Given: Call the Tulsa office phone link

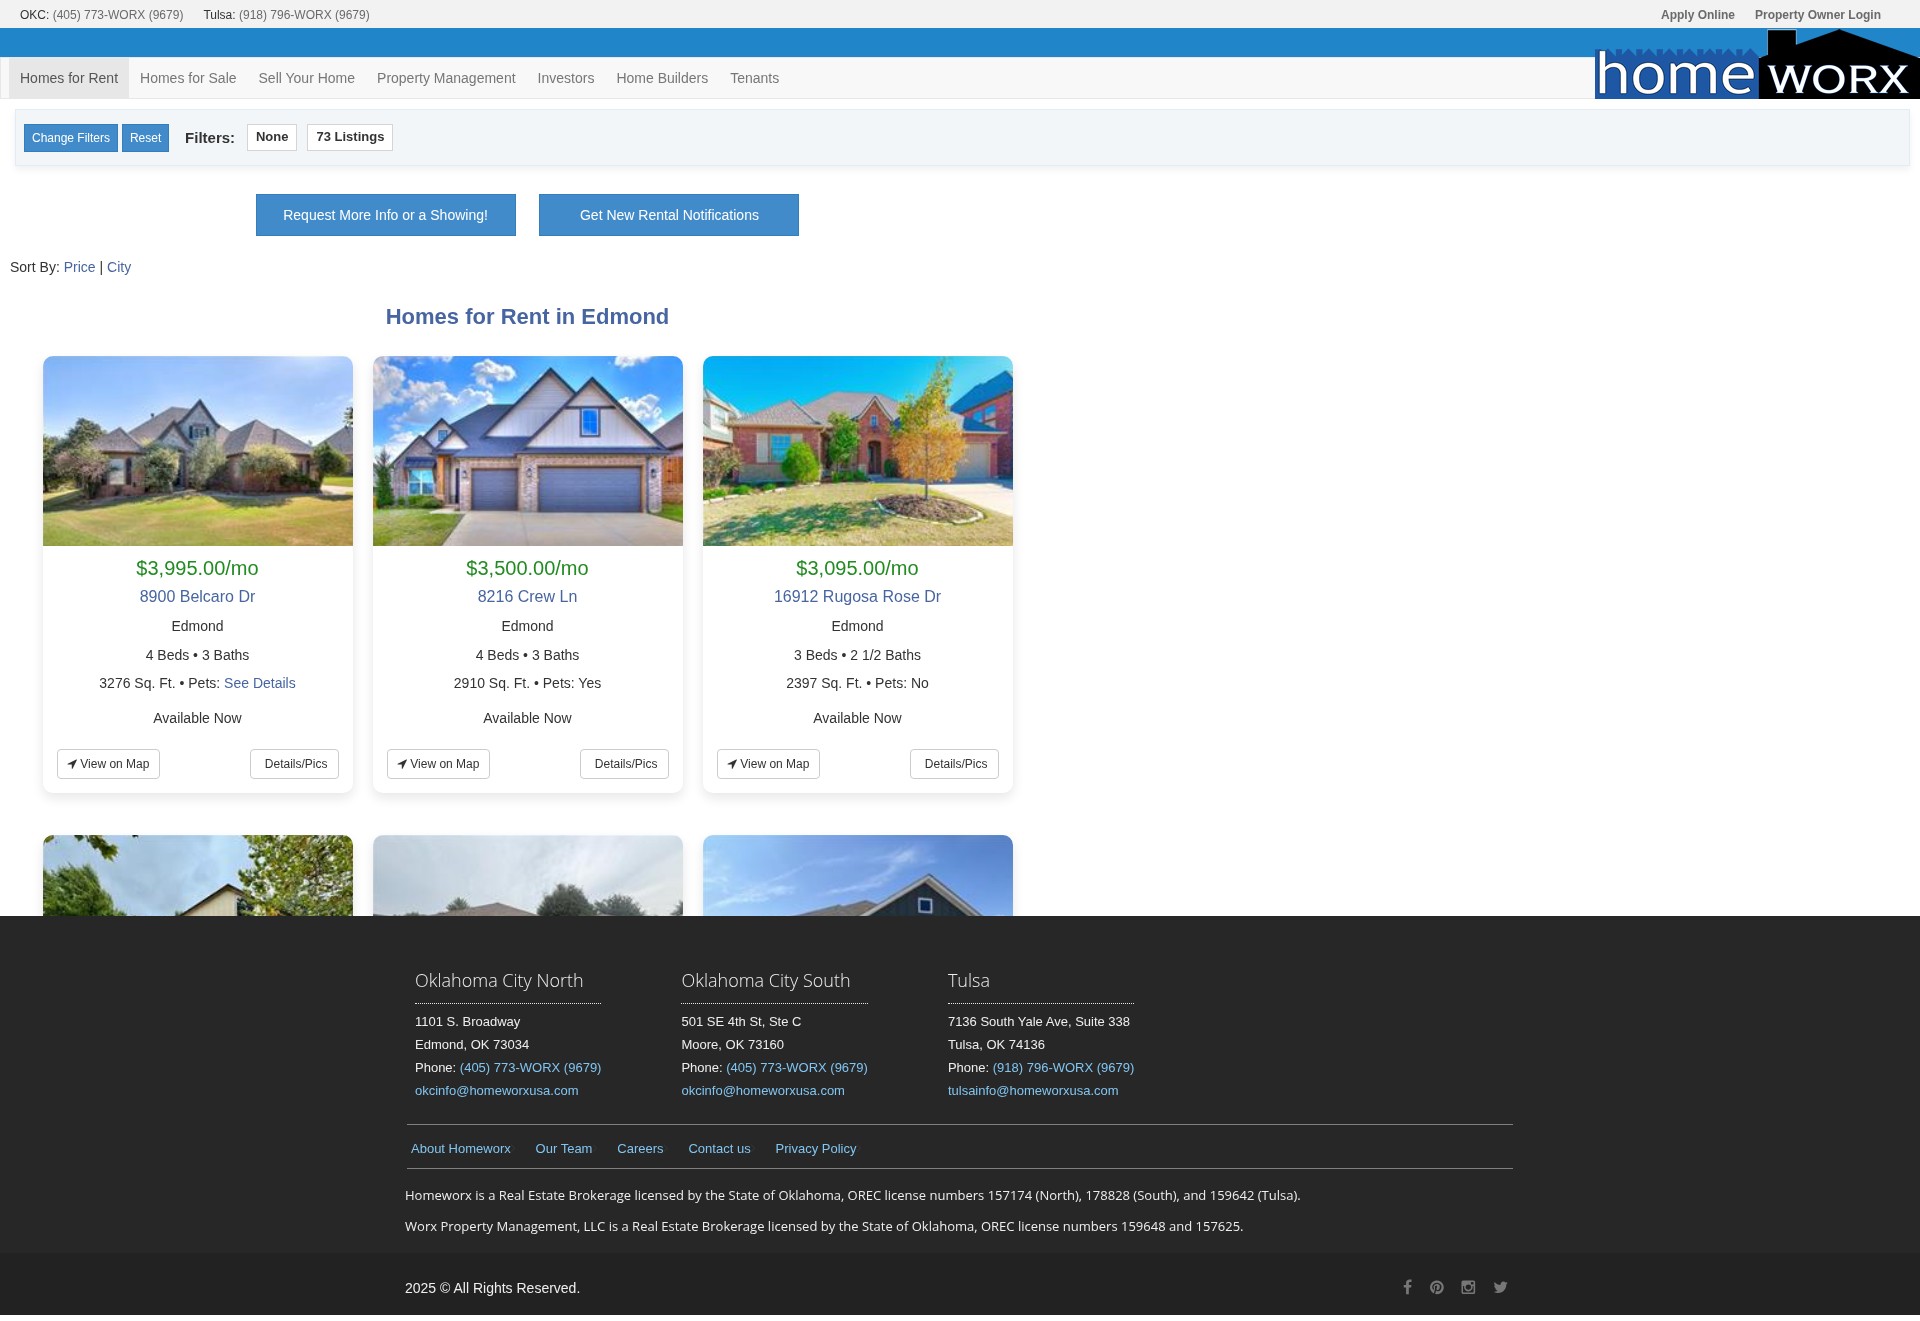Looking at the screenshot, I should (1063, 1068).
